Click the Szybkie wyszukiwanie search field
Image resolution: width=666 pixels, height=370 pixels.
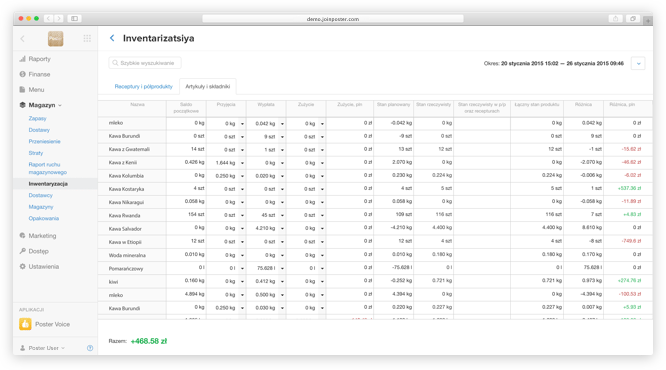145,63
